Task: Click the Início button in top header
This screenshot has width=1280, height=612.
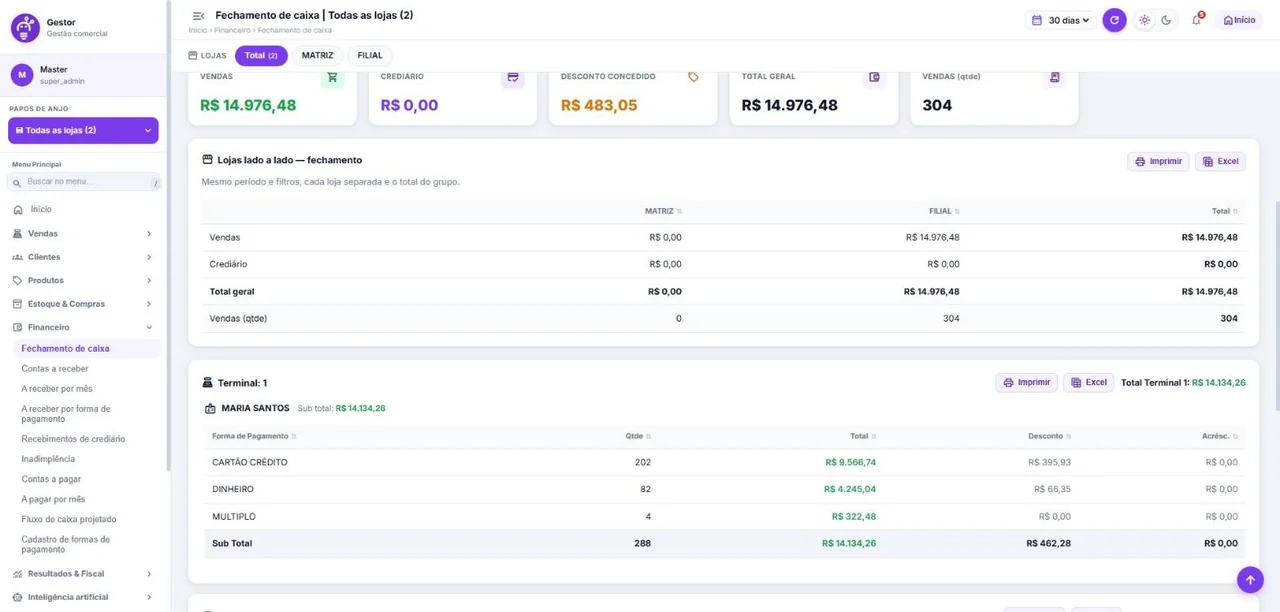Action: [1239, 20]
